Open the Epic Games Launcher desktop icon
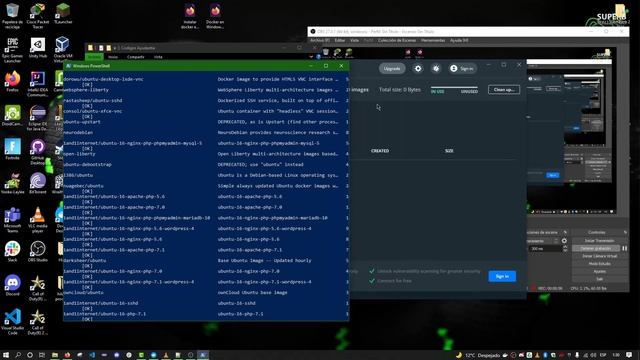 (12, 50)
